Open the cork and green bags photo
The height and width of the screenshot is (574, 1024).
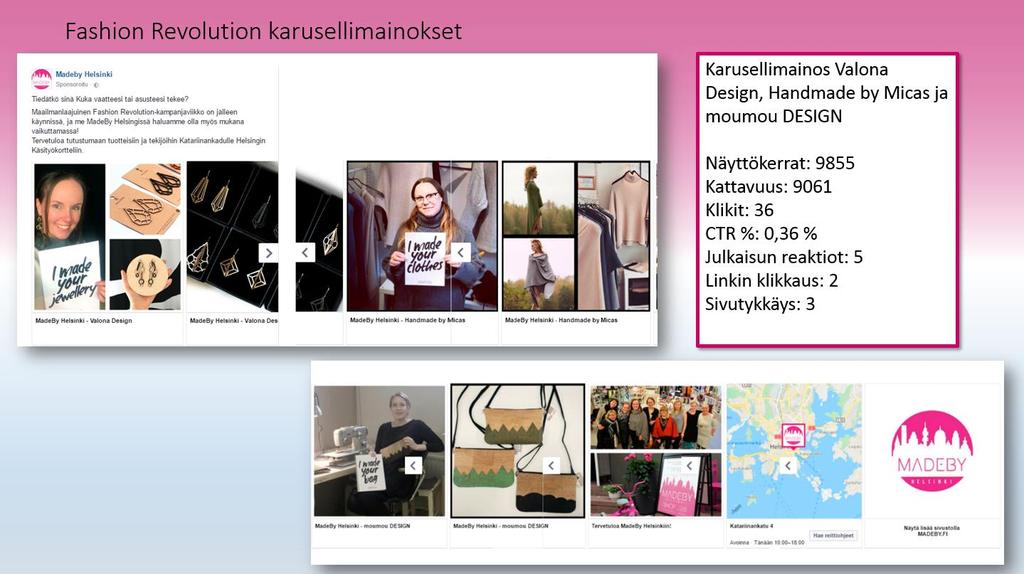[x=517, y=451]
